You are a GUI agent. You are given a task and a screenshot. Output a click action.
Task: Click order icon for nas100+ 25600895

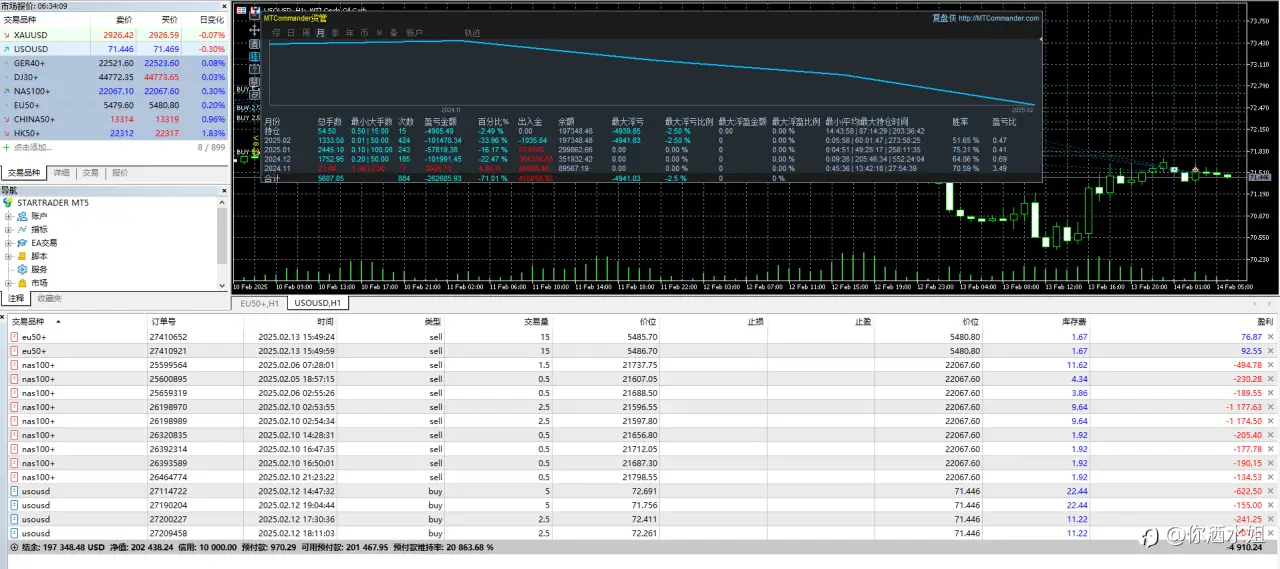(x=13, y=379)
